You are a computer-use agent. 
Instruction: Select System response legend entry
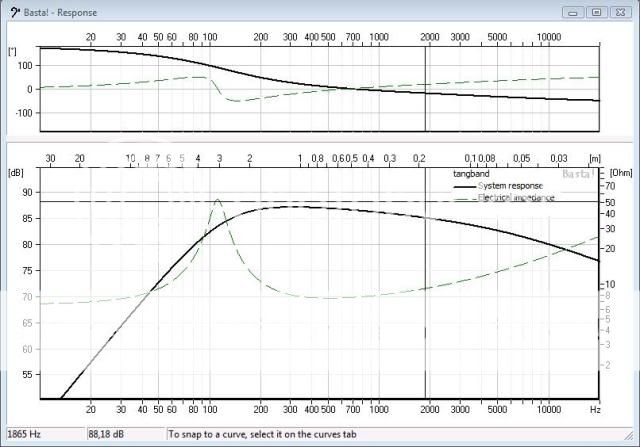point(510,186)
